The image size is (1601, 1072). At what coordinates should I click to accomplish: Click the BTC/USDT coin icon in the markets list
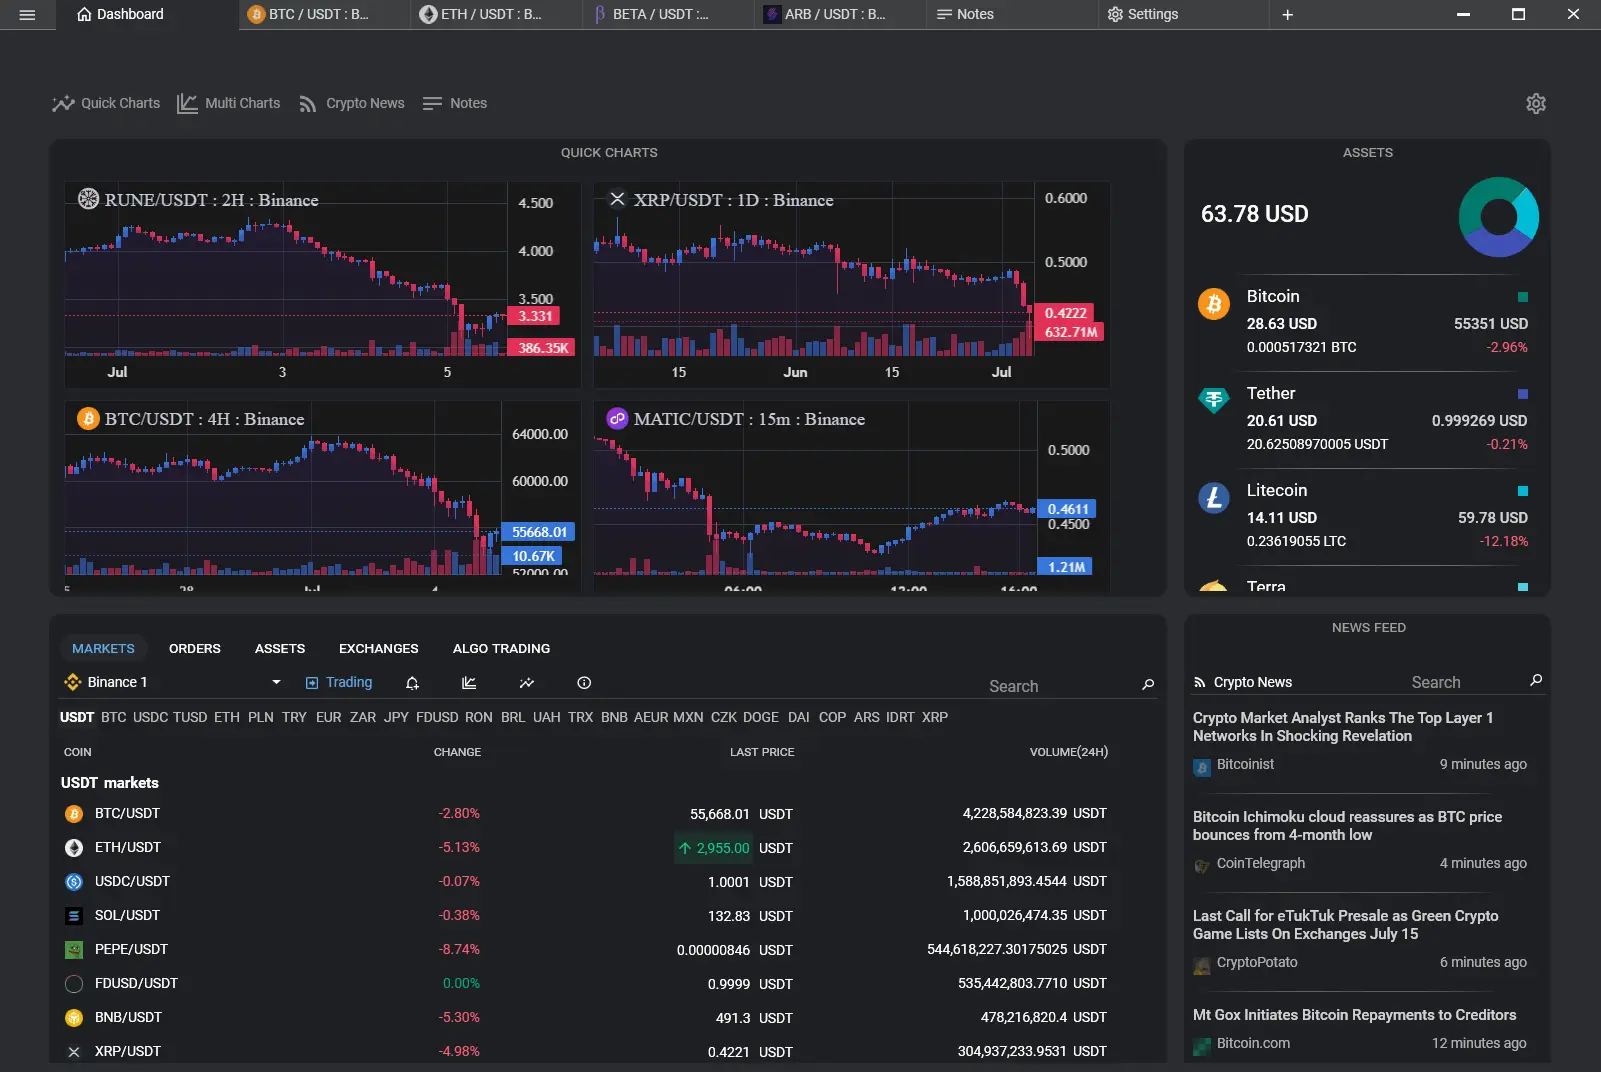pyautogui.click(x=74, y=814)
